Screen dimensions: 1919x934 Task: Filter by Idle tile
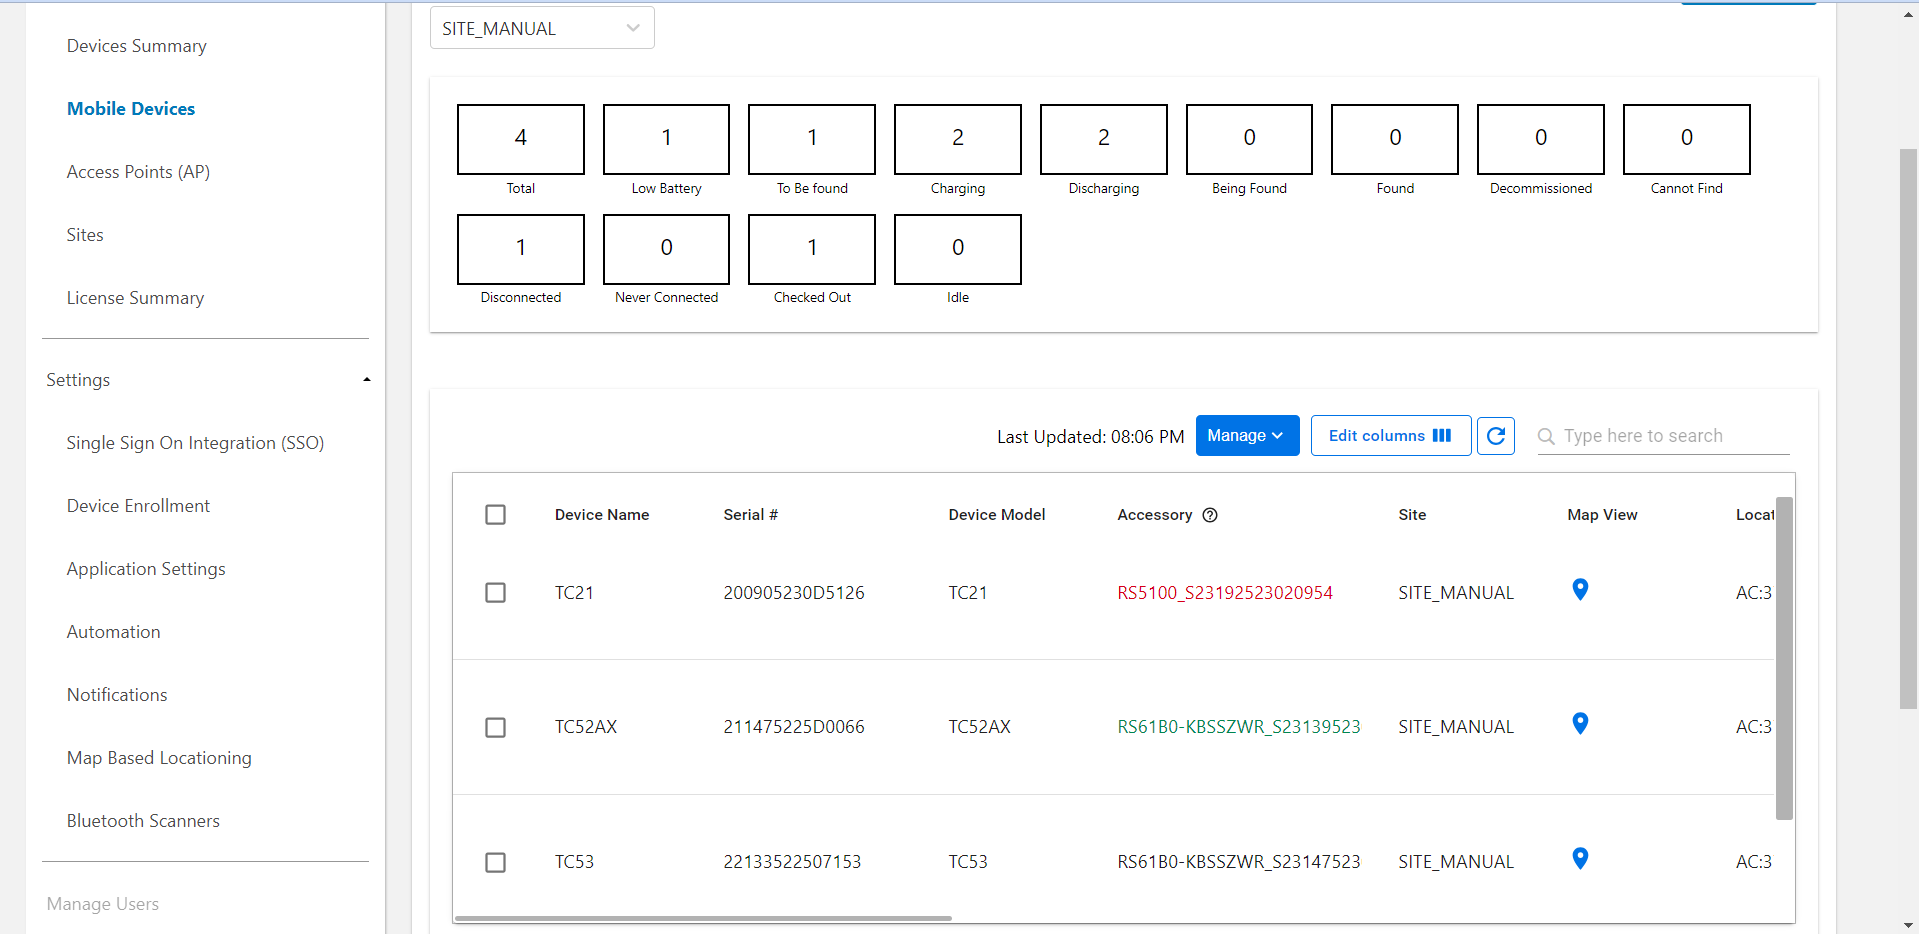958,249
